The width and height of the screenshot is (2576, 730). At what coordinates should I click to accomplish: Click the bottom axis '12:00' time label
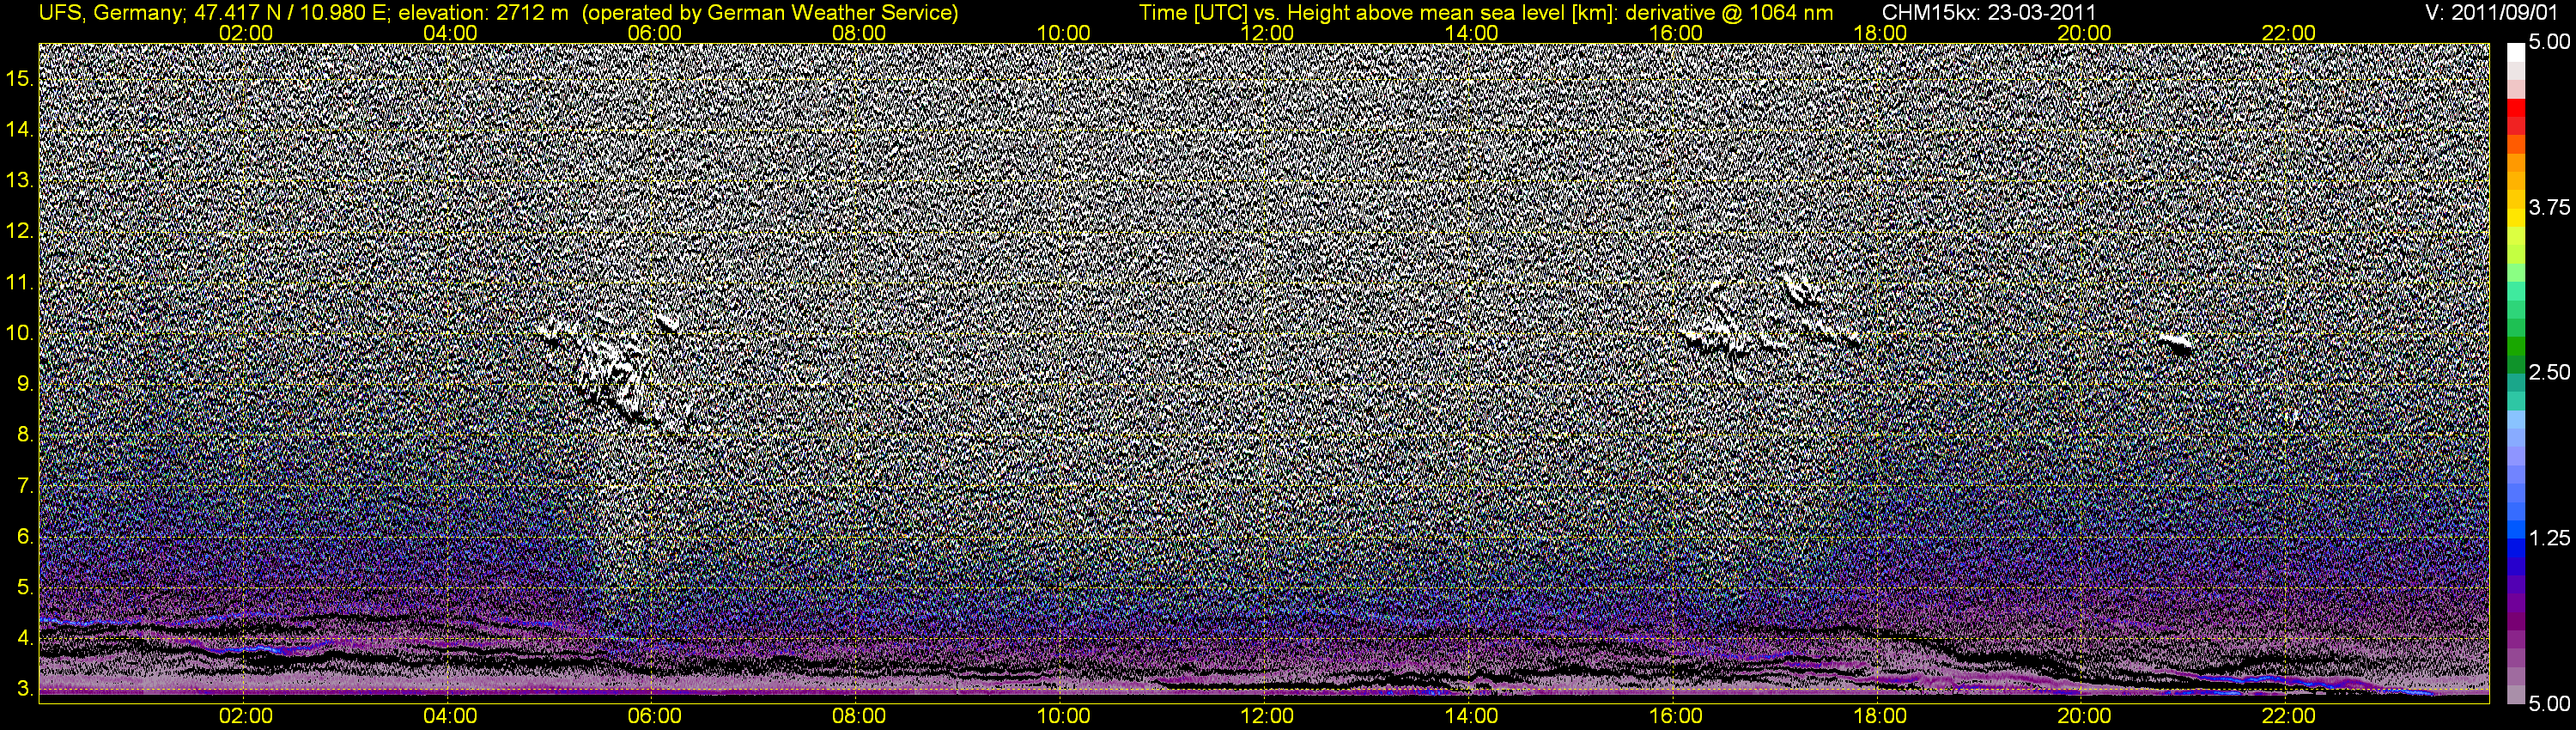pos(1267,716)
